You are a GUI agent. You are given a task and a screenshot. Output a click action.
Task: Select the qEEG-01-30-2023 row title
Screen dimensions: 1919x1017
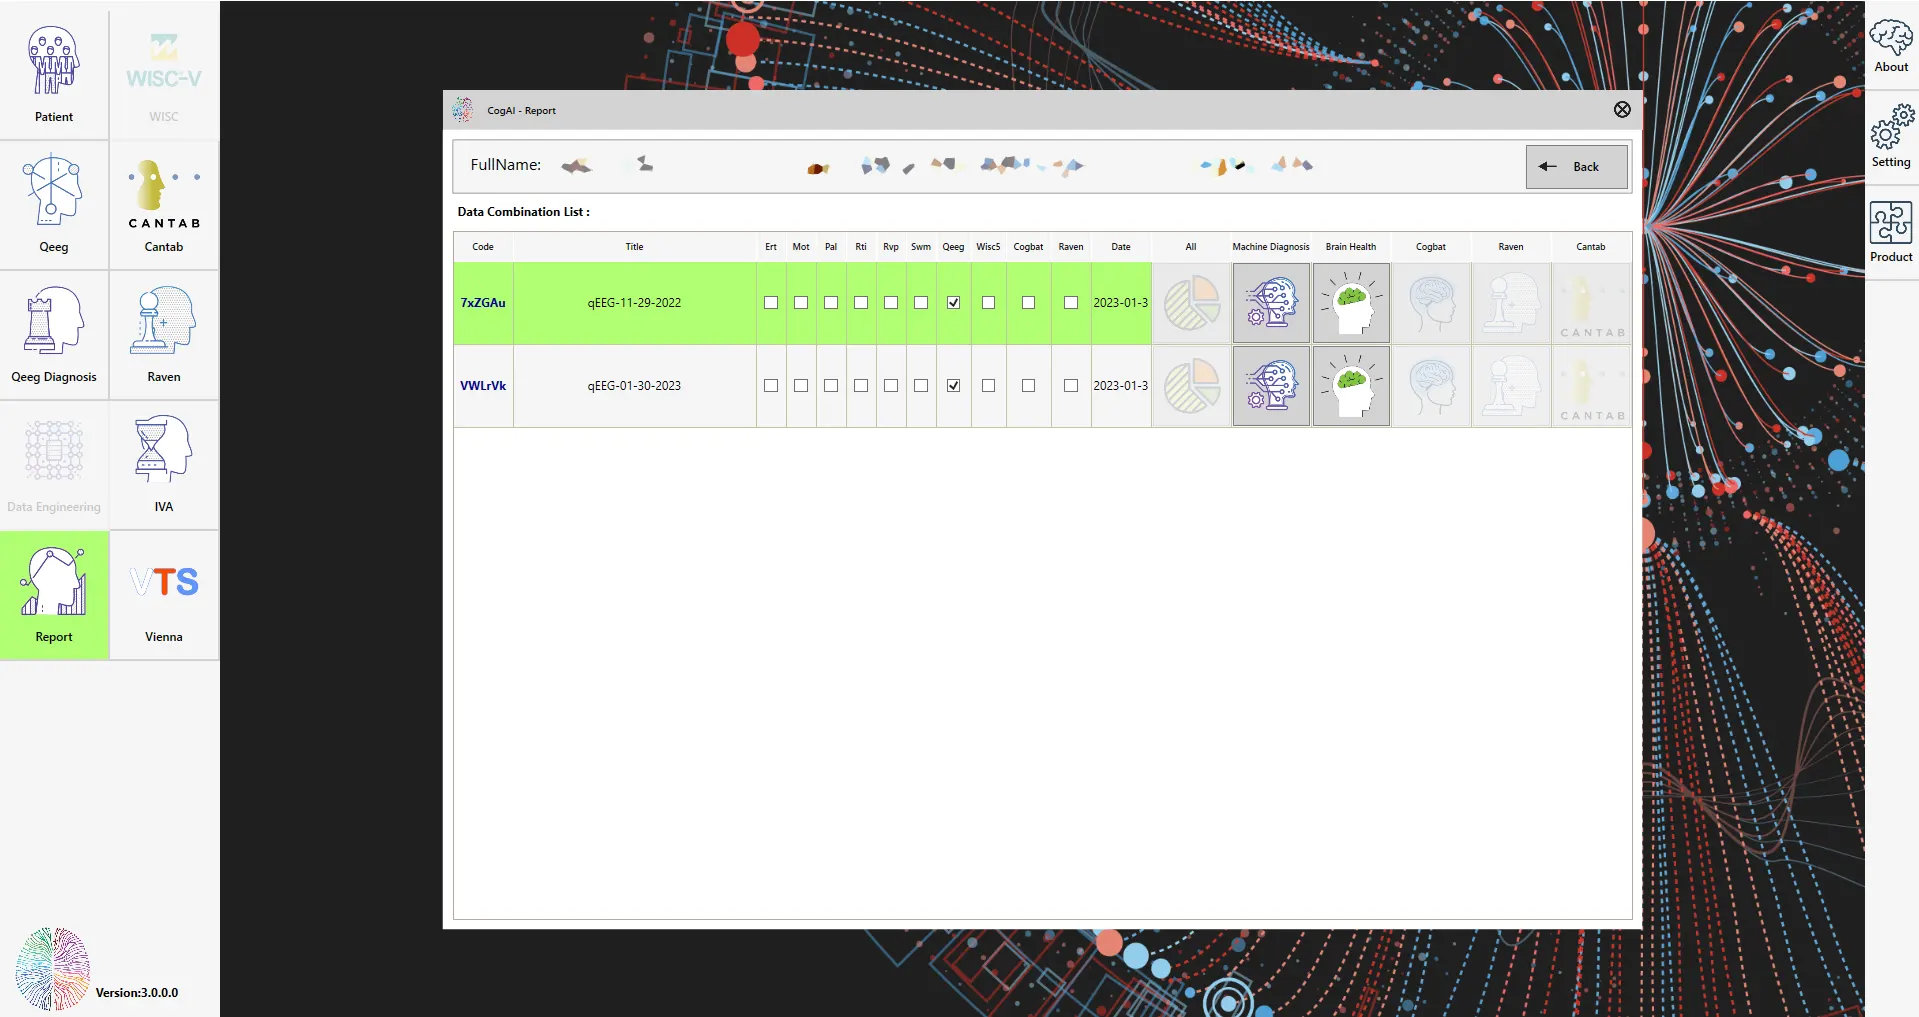[634, 386]
